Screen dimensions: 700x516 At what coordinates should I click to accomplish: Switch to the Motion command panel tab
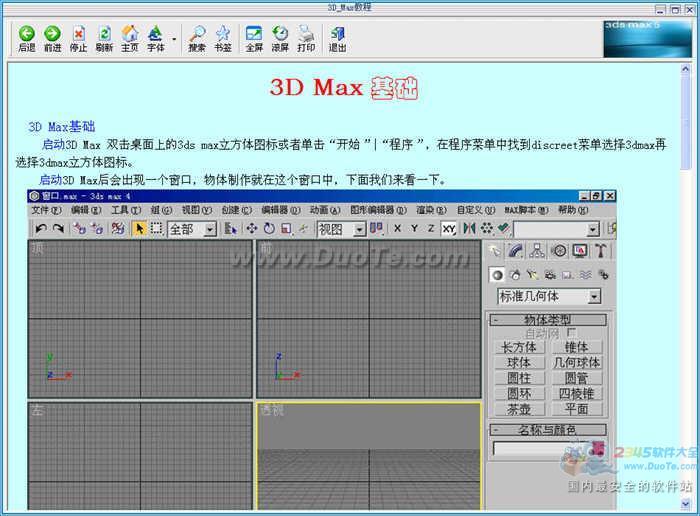558,251
